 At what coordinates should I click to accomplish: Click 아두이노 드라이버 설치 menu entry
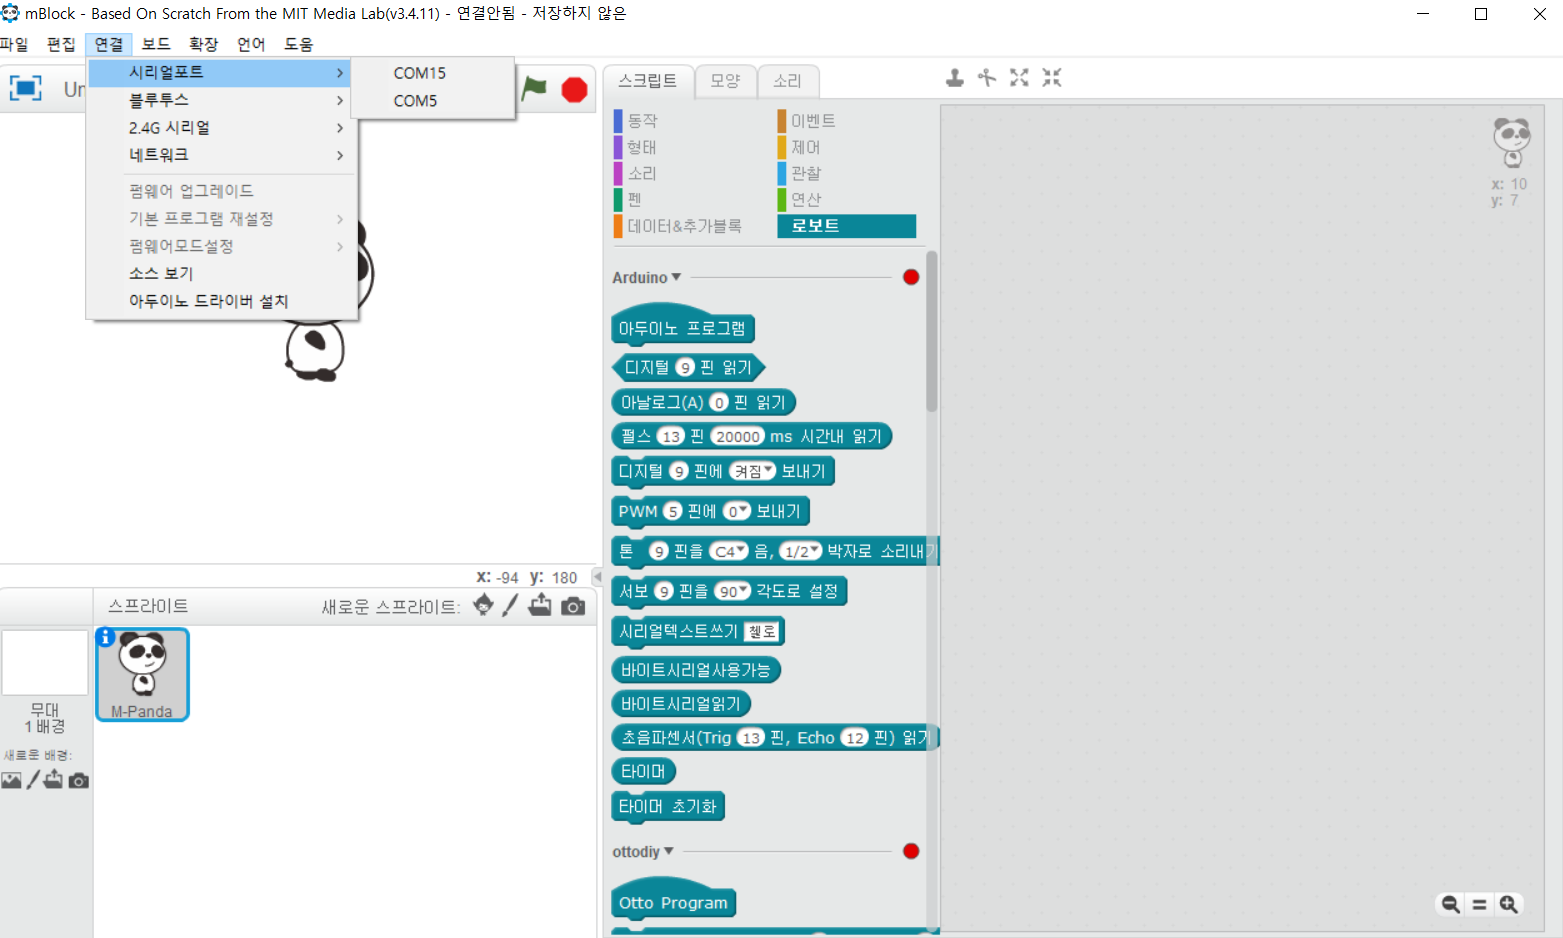208,301
